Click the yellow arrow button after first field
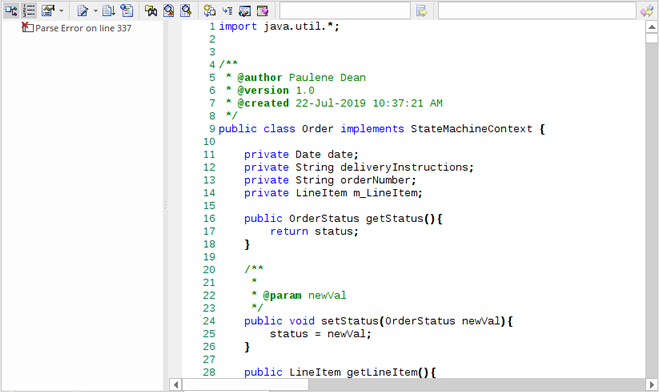The image size is (659, 392). [422, 11]
